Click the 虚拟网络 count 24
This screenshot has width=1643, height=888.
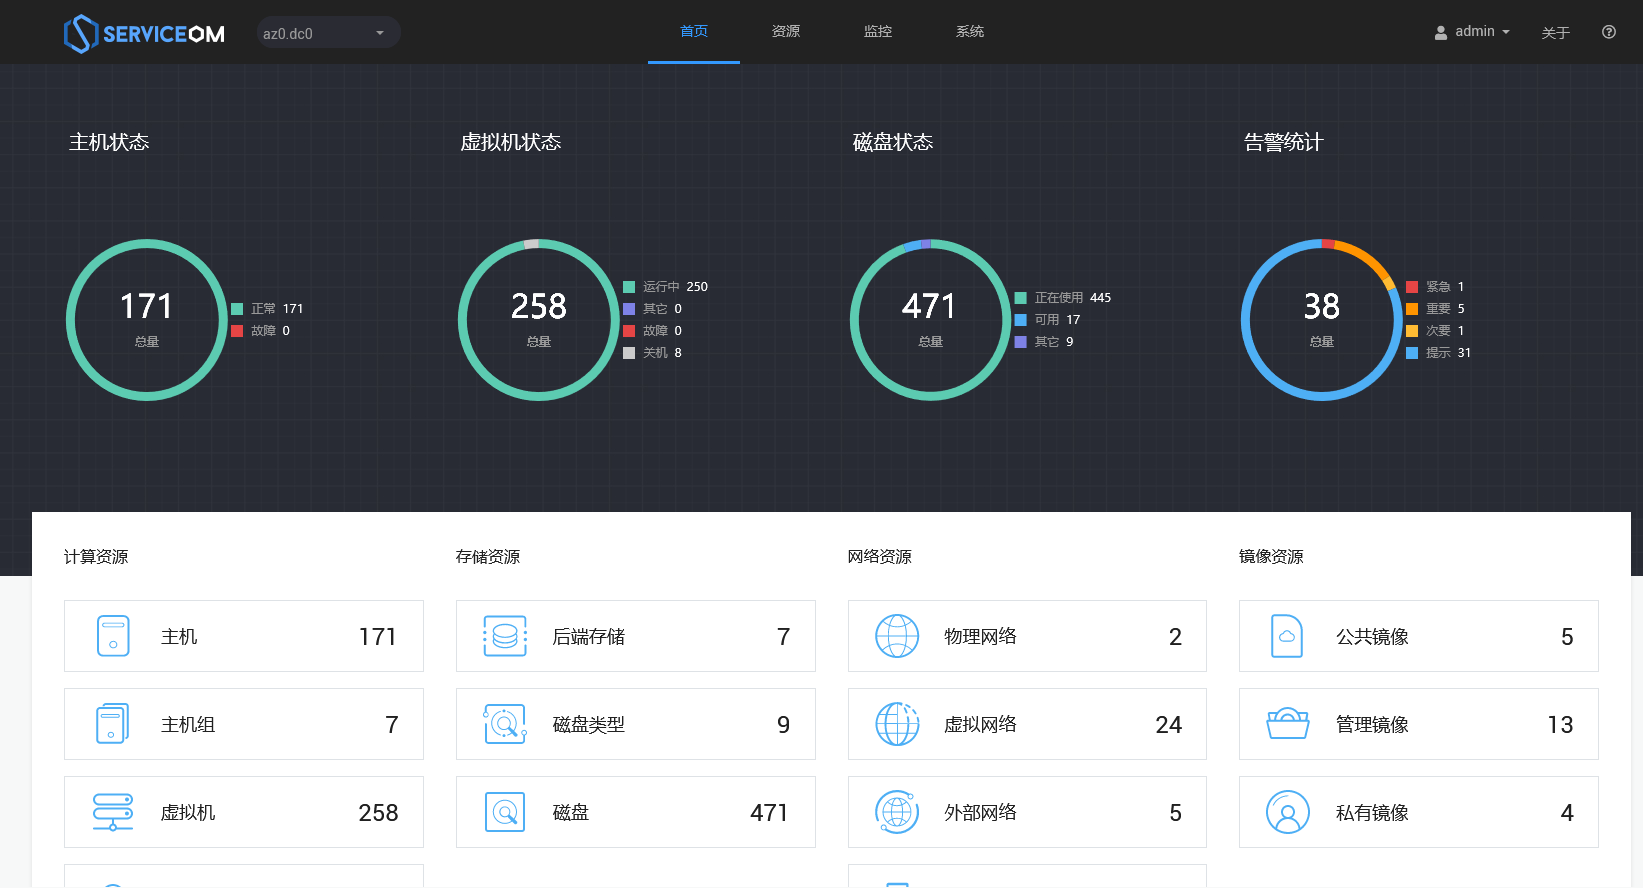coord(1169,725)
